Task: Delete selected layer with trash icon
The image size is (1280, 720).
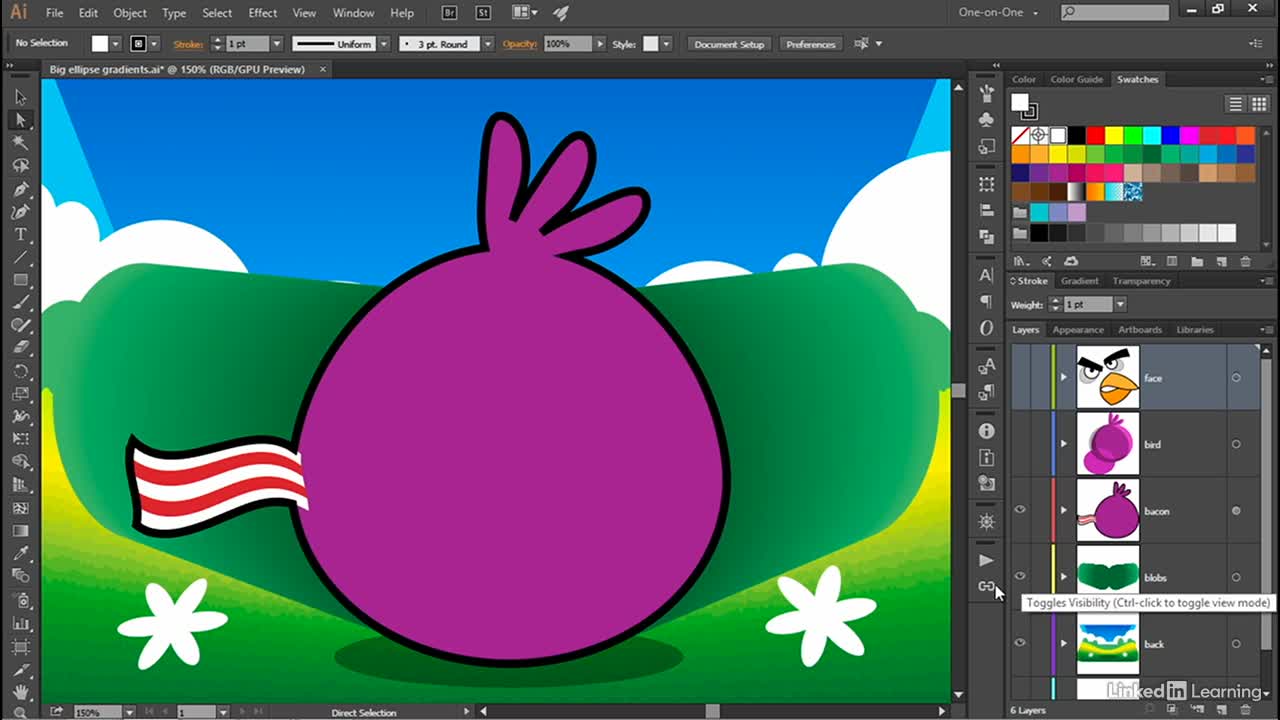Action: (x=1245, y=710)
